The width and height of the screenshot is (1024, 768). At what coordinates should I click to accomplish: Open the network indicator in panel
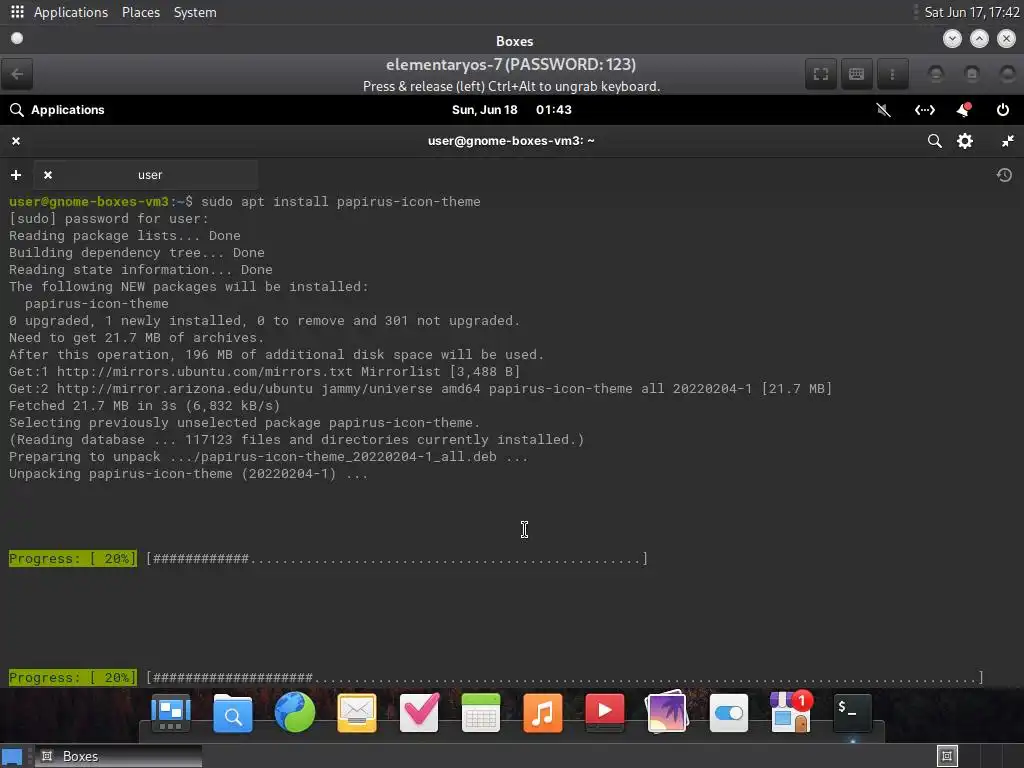(x=924, y=110)
